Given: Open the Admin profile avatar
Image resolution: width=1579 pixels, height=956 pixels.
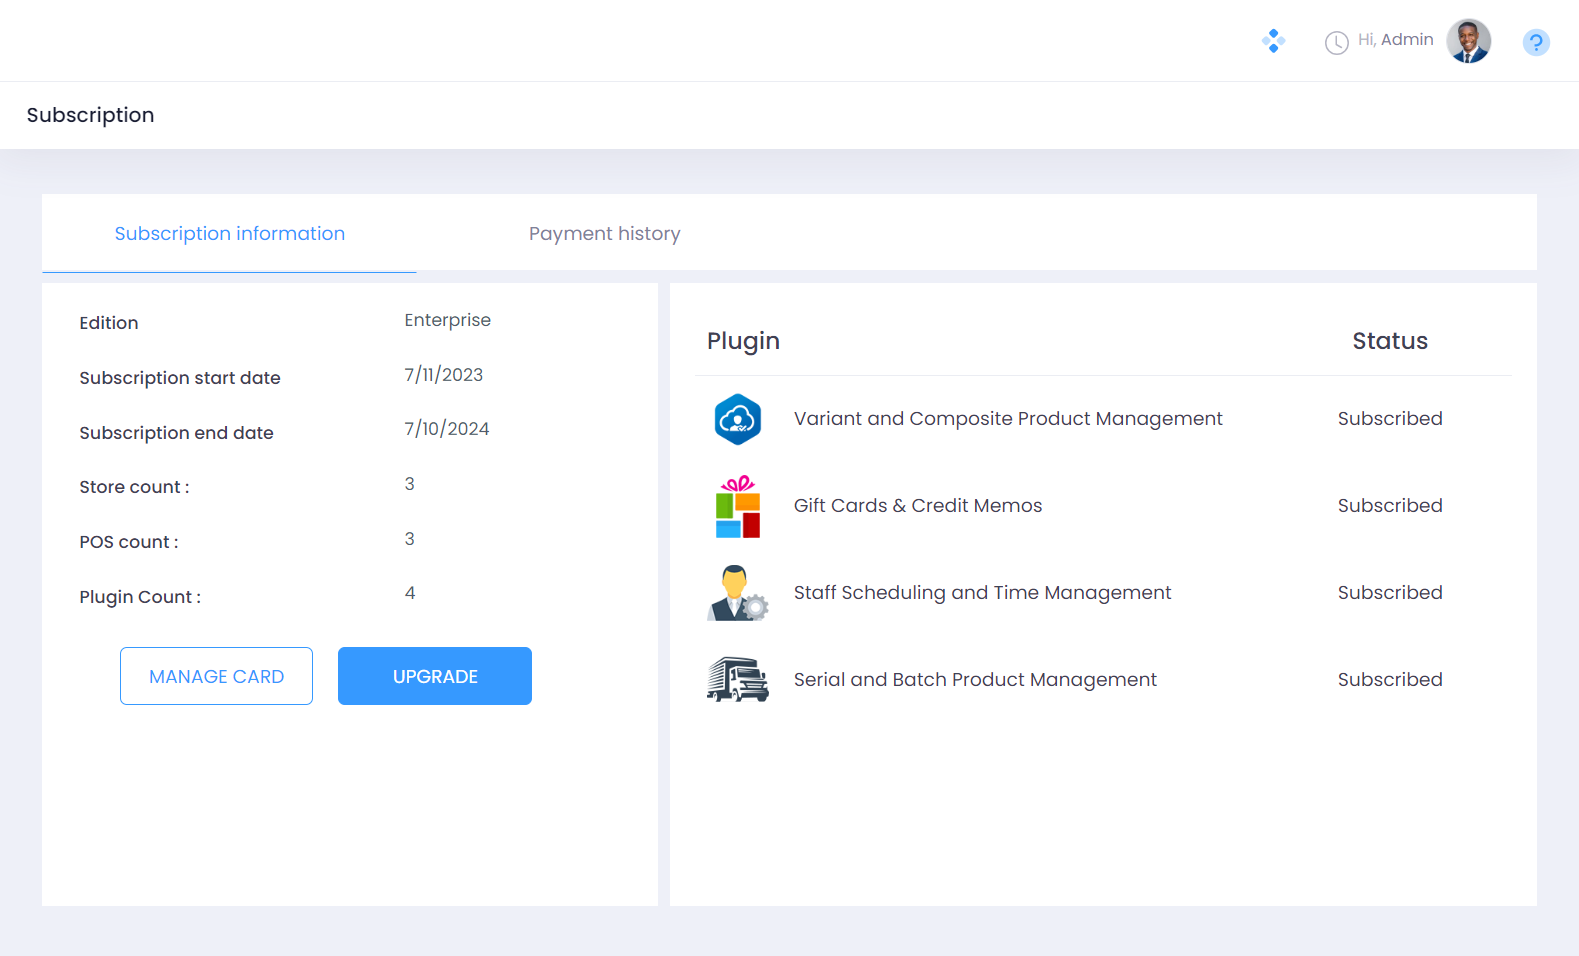Looking at the screenshot, I should tap(1468, 41).
